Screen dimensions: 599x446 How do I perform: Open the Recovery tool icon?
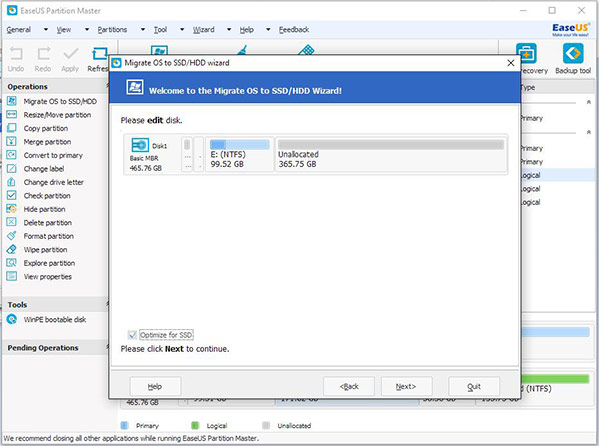pos(526,53)
